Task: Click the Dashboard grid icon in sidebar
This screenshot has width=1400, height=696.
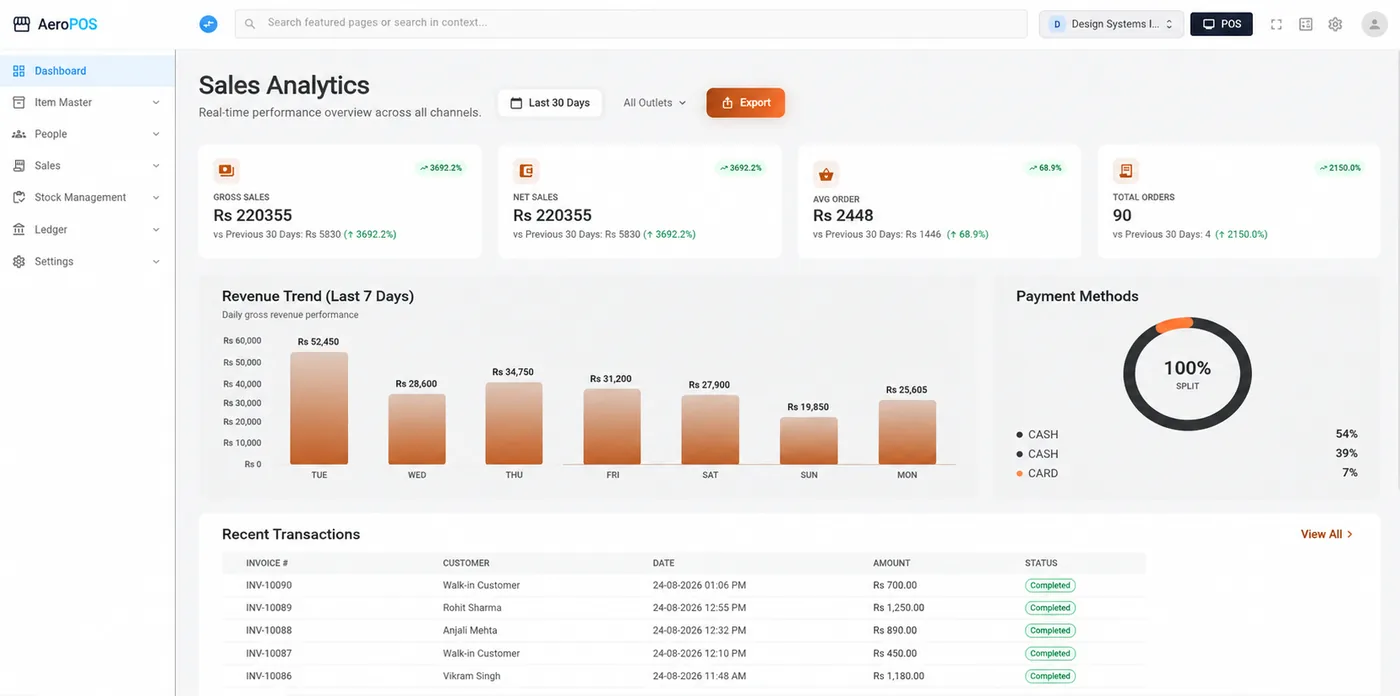Action: click(19, 71)
